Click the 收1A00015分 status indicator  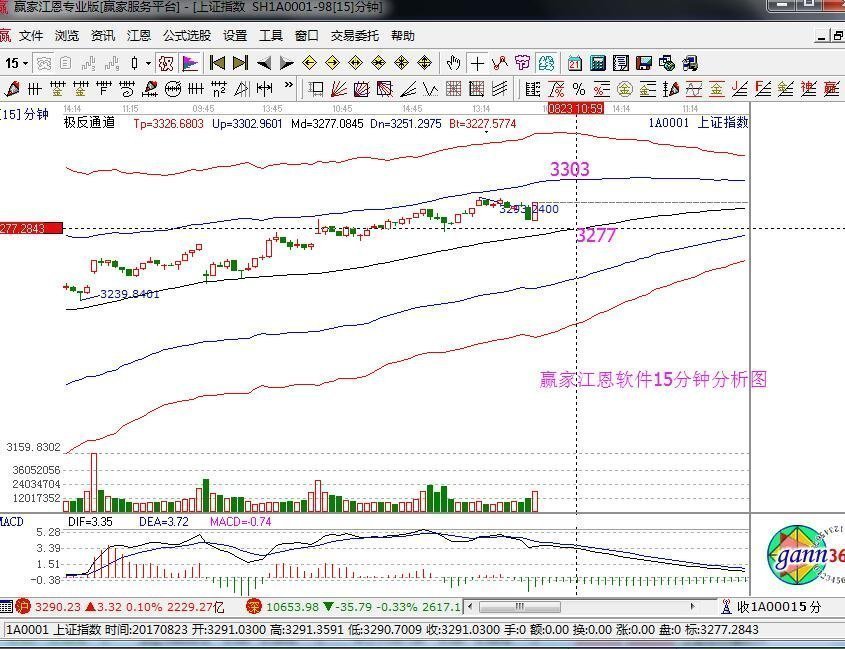coord(771,607)
